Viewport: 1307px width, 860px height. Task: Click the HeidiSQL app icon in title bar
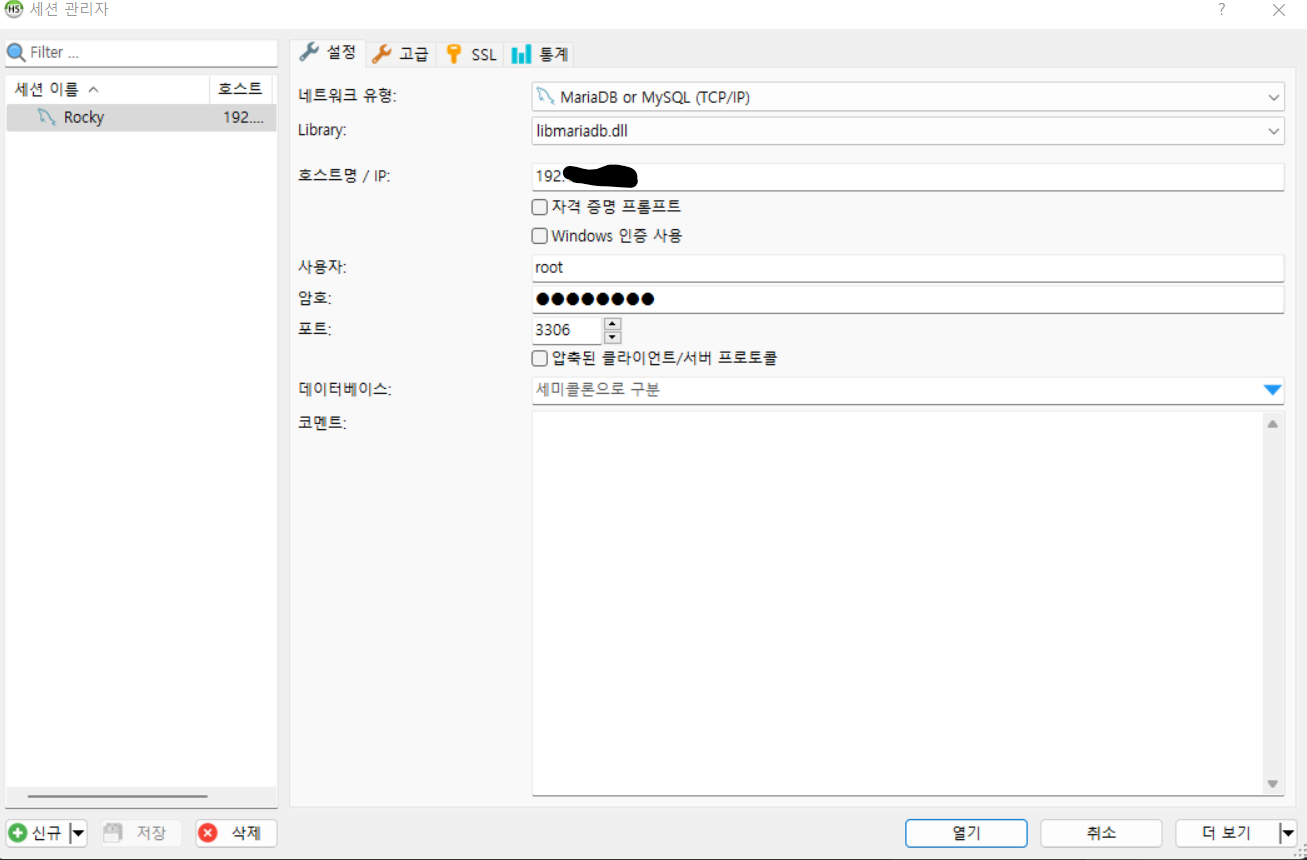pyautogui.click(x=13, y=10)
